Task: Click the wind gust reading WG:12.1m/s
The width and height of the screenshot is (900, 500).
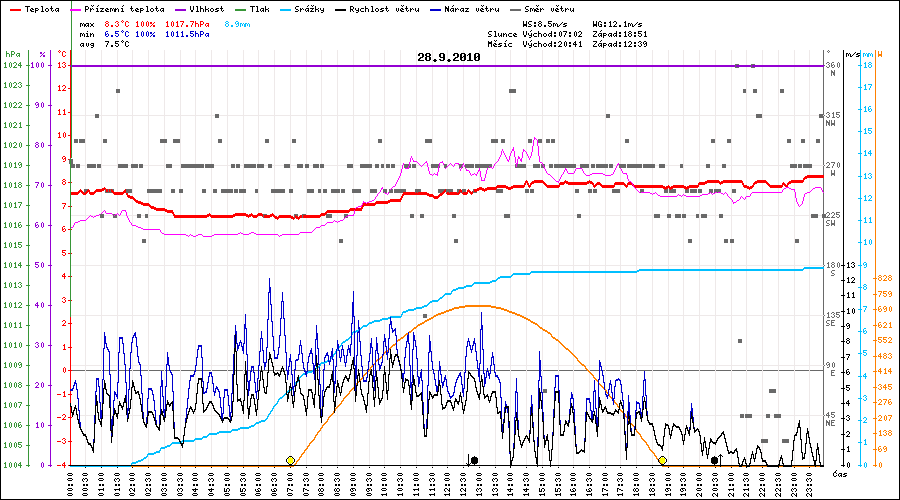Action: pyautogui.click(x=618, y=25)
